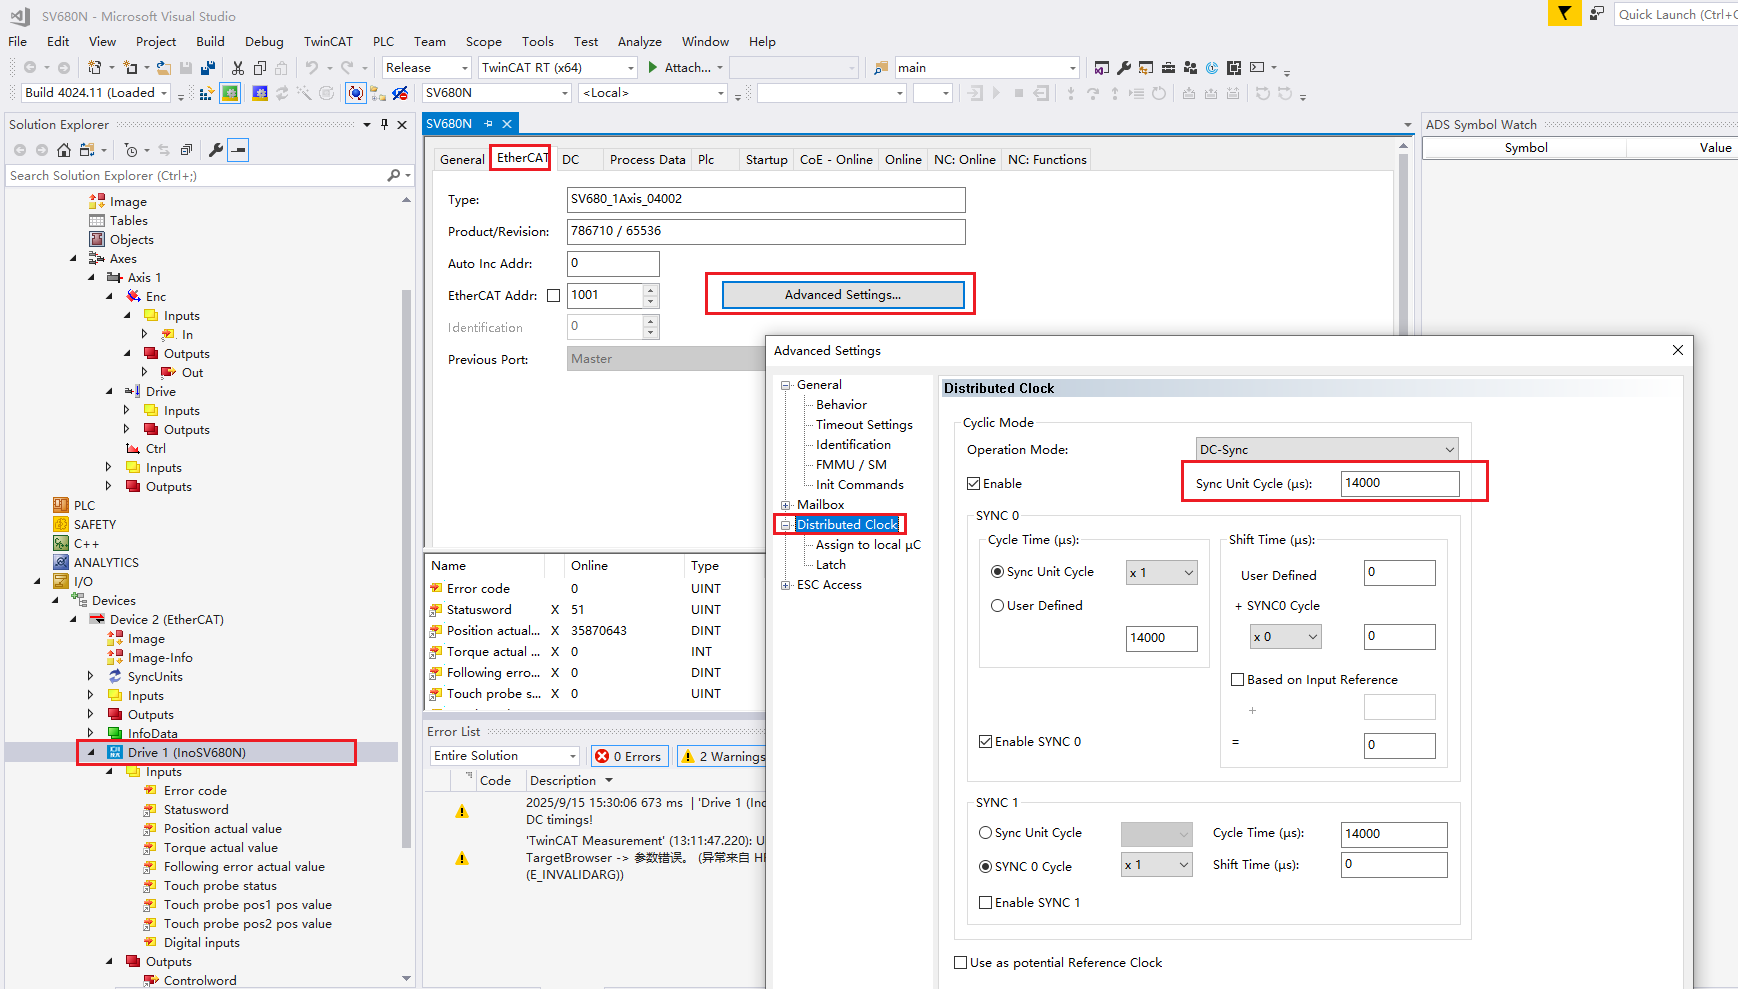Click the notifications filter flag icon
Screen dimensions: 1738x989
pos(1564,13)
